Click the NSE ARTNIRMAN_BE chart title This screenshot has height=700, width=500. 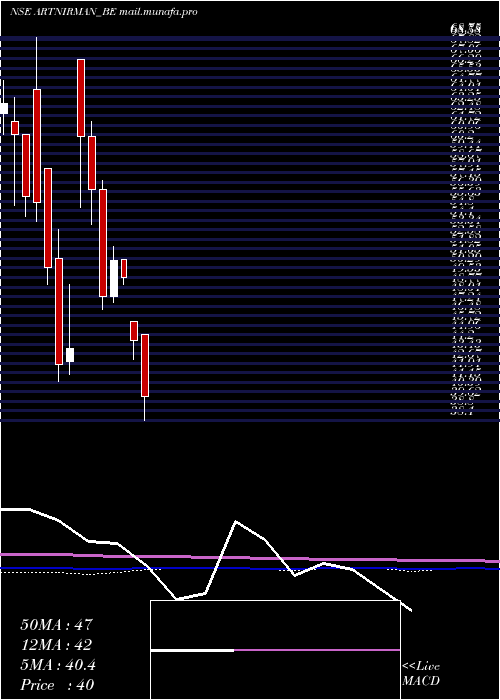coord(104,12)
